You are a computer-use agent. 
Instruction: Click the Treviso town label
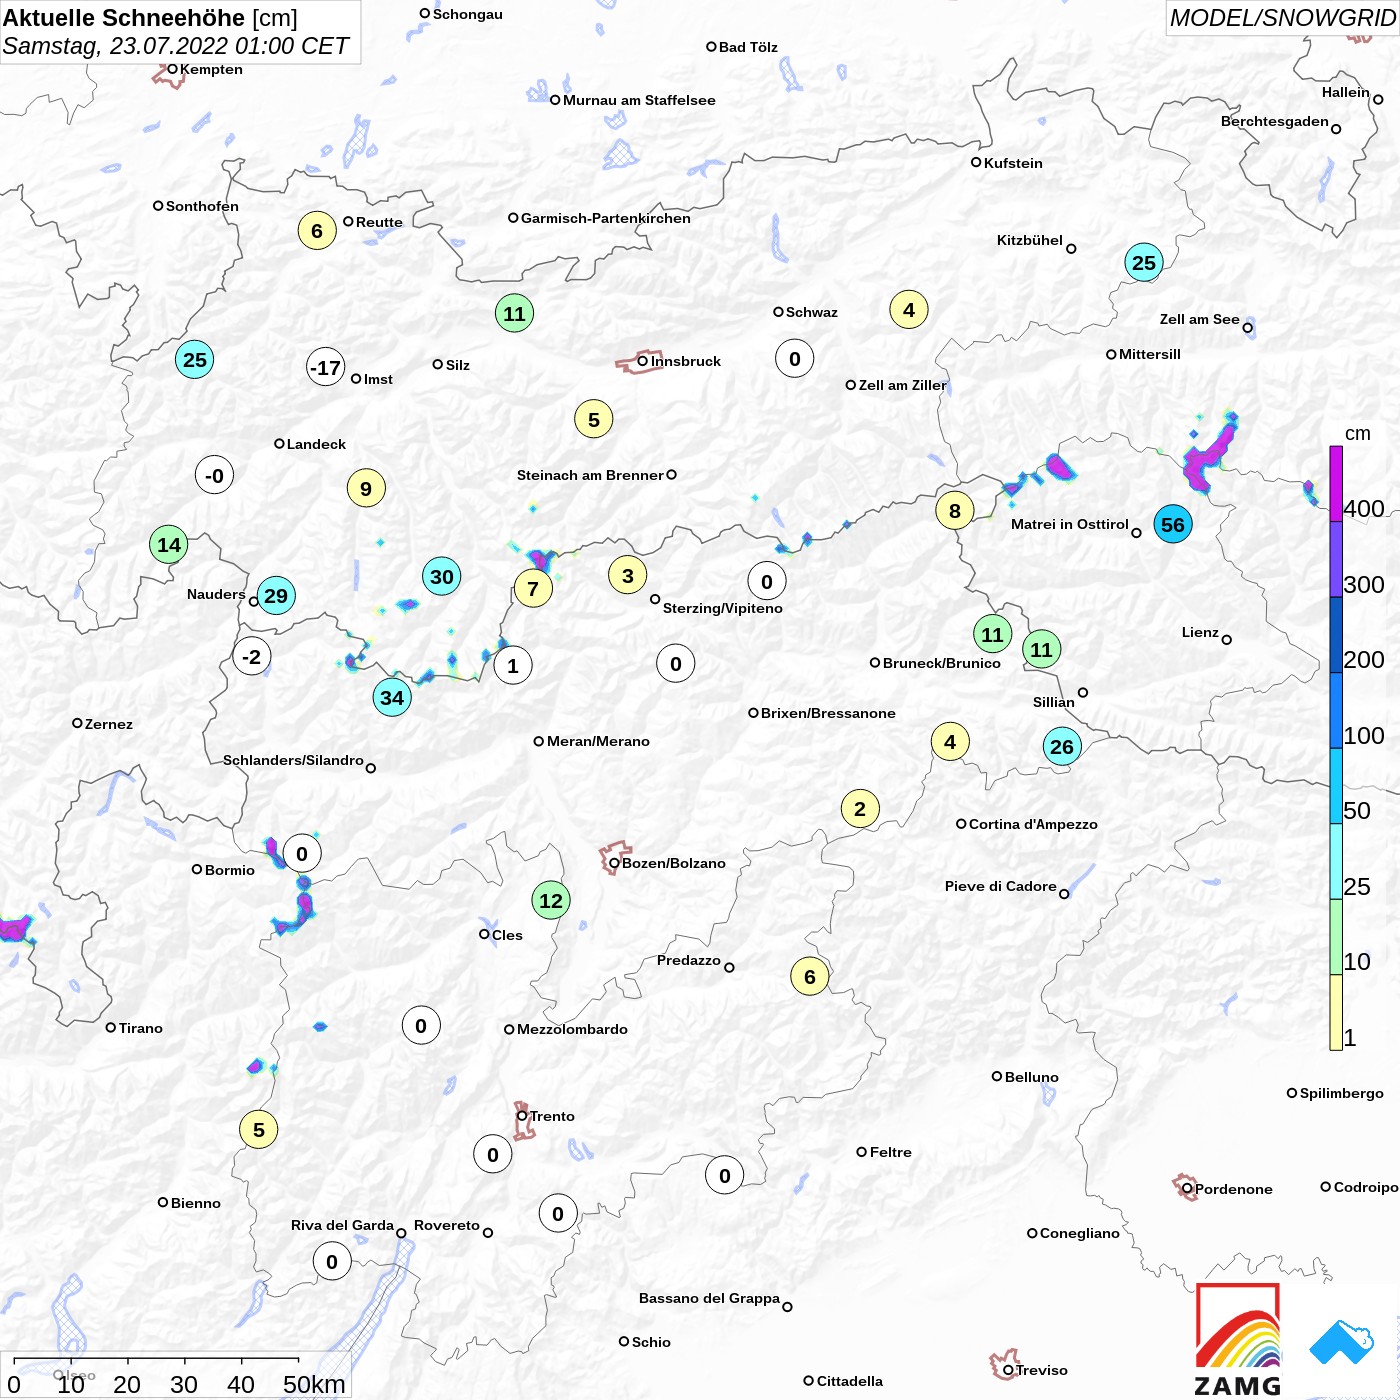(x=1041, y=1370)
